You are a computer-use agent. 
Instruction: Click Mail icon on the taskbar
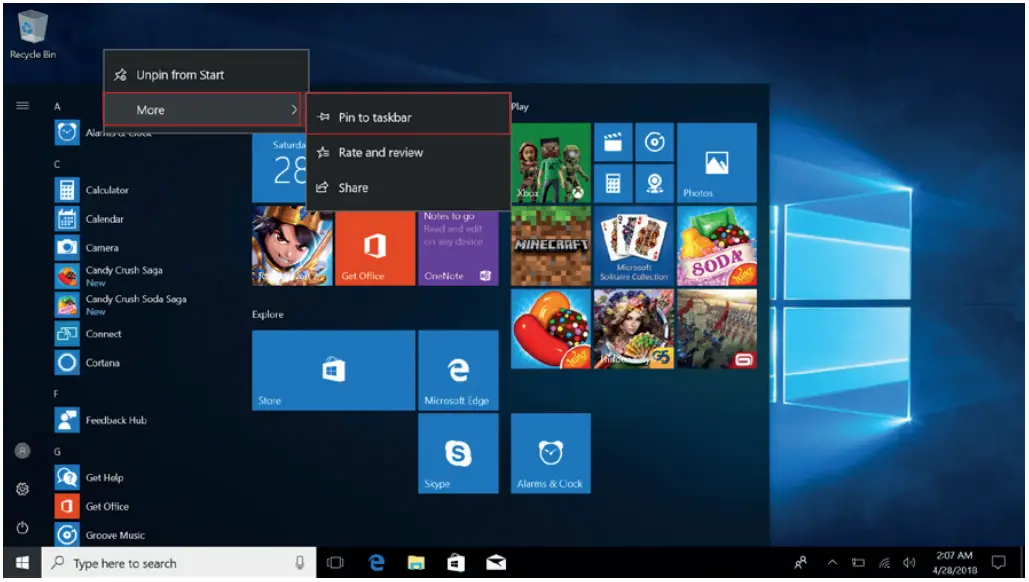tap(496, 563)
